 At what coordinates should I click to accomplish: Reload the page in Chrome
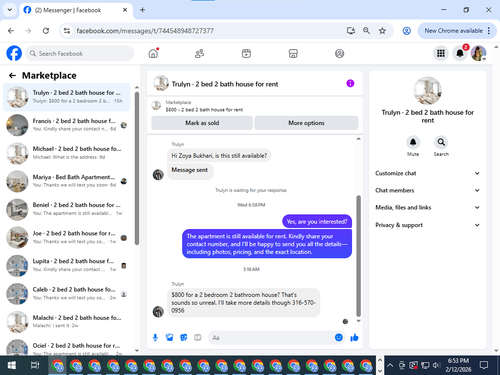(46, 31)
